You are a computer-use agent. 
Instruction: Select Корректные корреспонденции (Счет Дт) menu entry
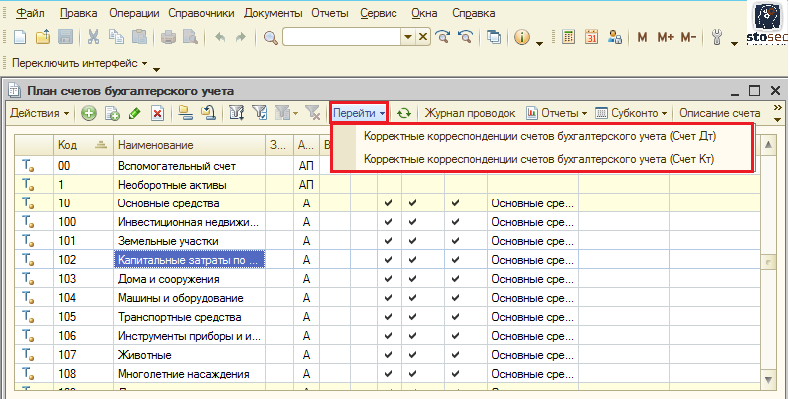[540, 136]
